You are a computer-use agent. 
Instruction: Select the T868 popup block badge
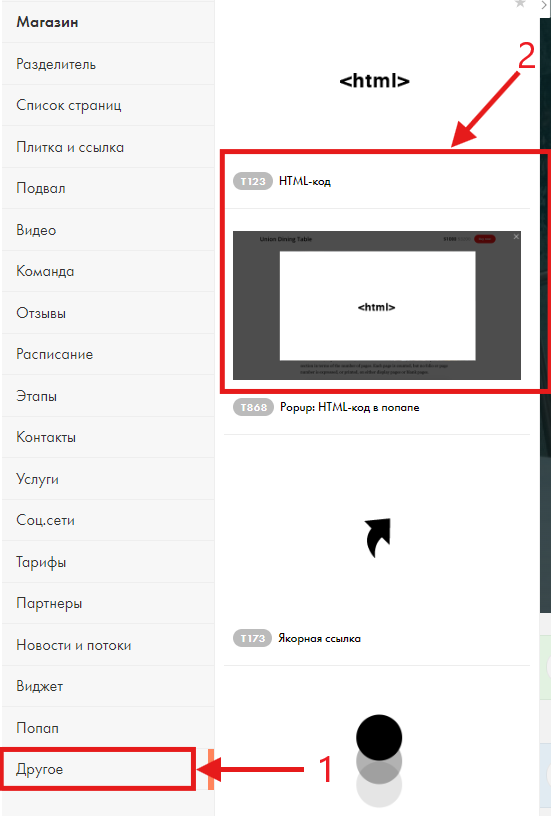pyautogui.click(x=253, y=407)
